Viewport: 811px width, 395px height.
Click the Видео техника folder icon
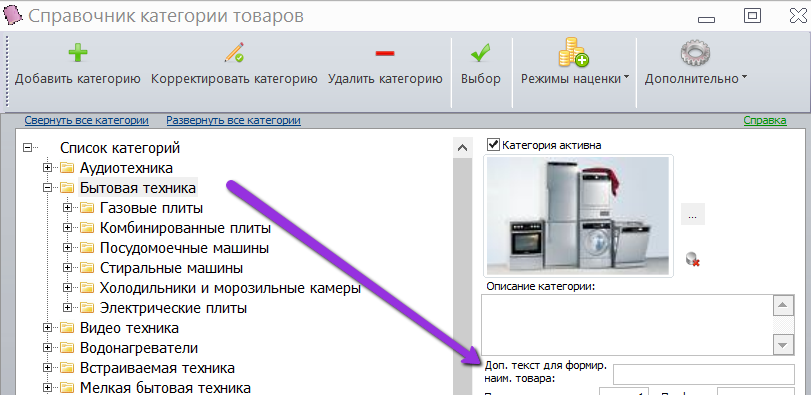pos(67,328)
